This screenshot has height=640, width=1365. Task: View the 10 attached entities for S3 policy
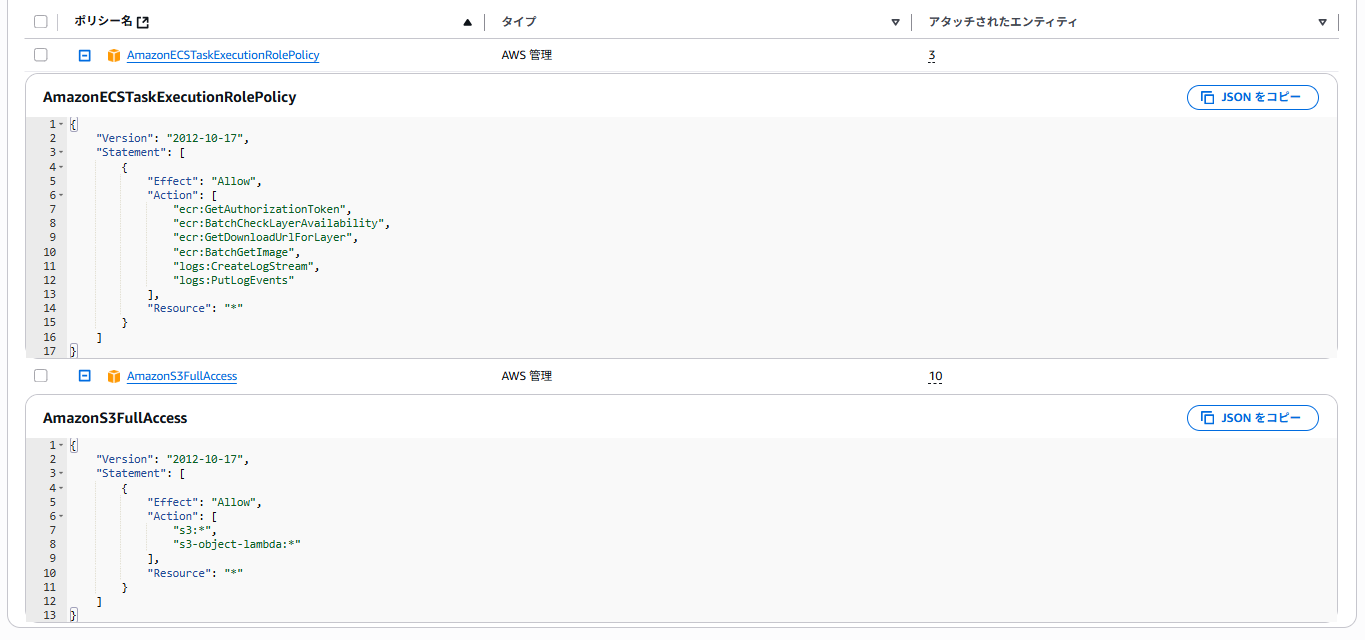click(x=935, y=377)
